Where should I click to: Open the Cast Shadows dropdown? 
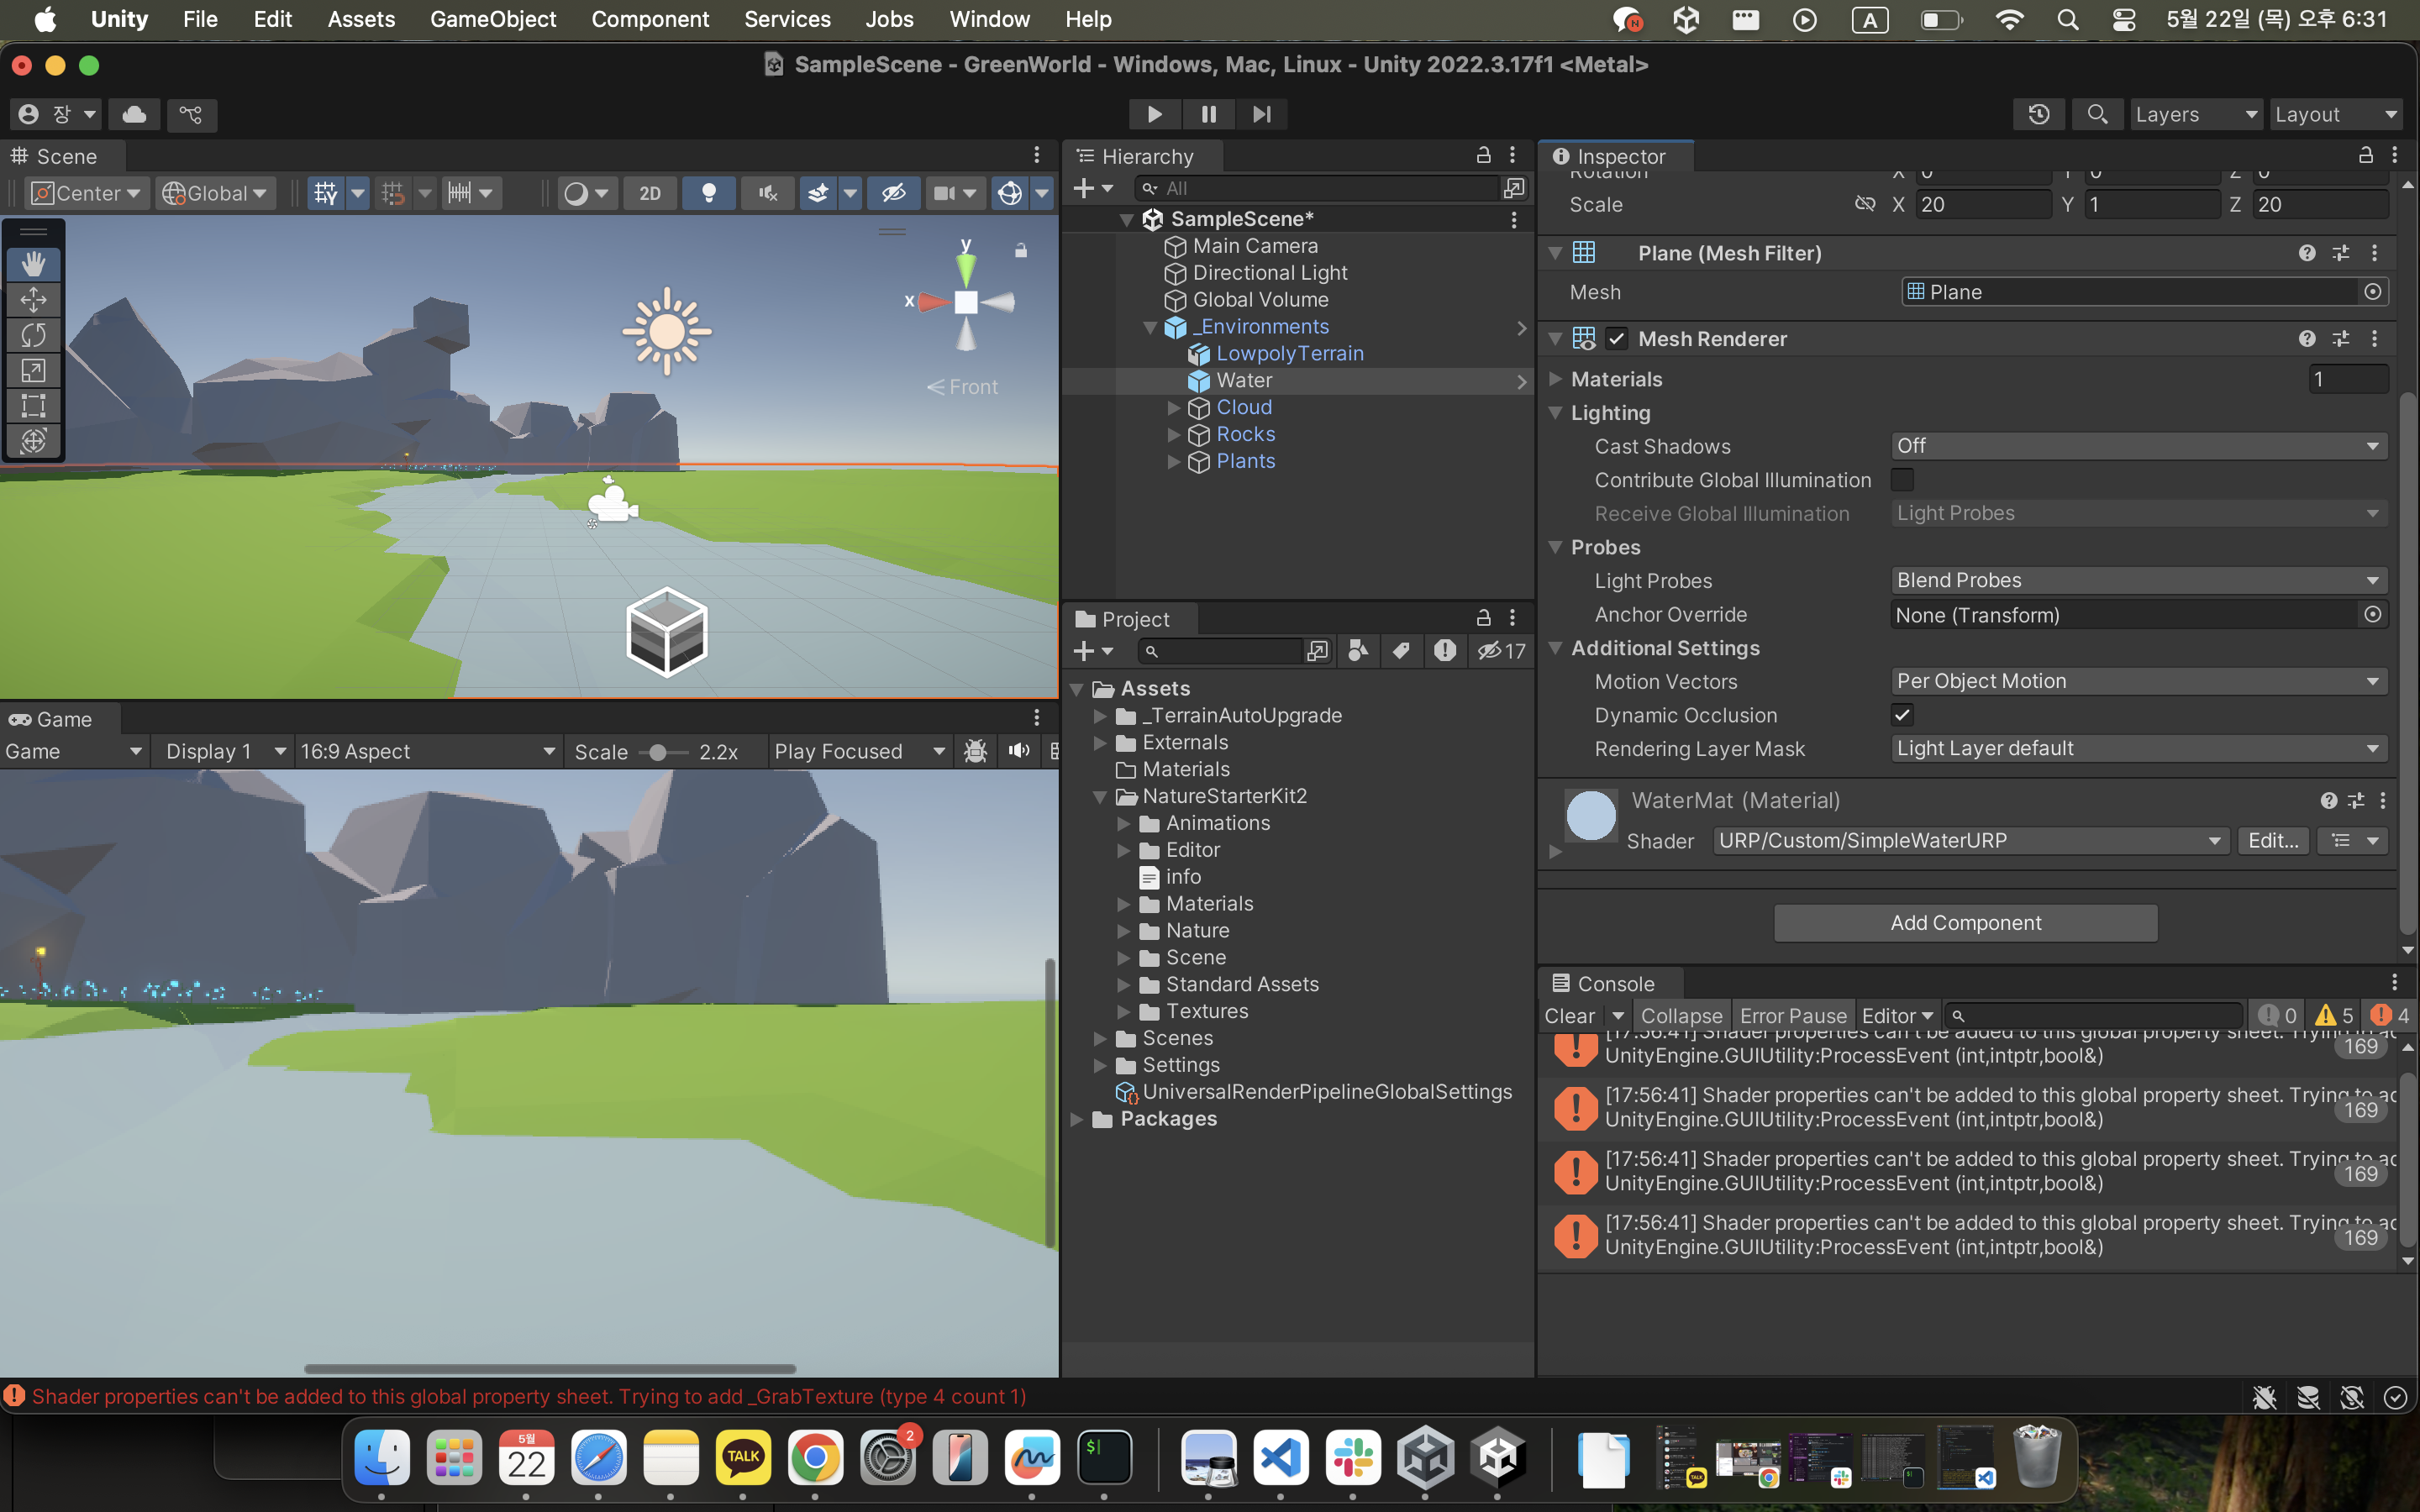click(2138, 446)
